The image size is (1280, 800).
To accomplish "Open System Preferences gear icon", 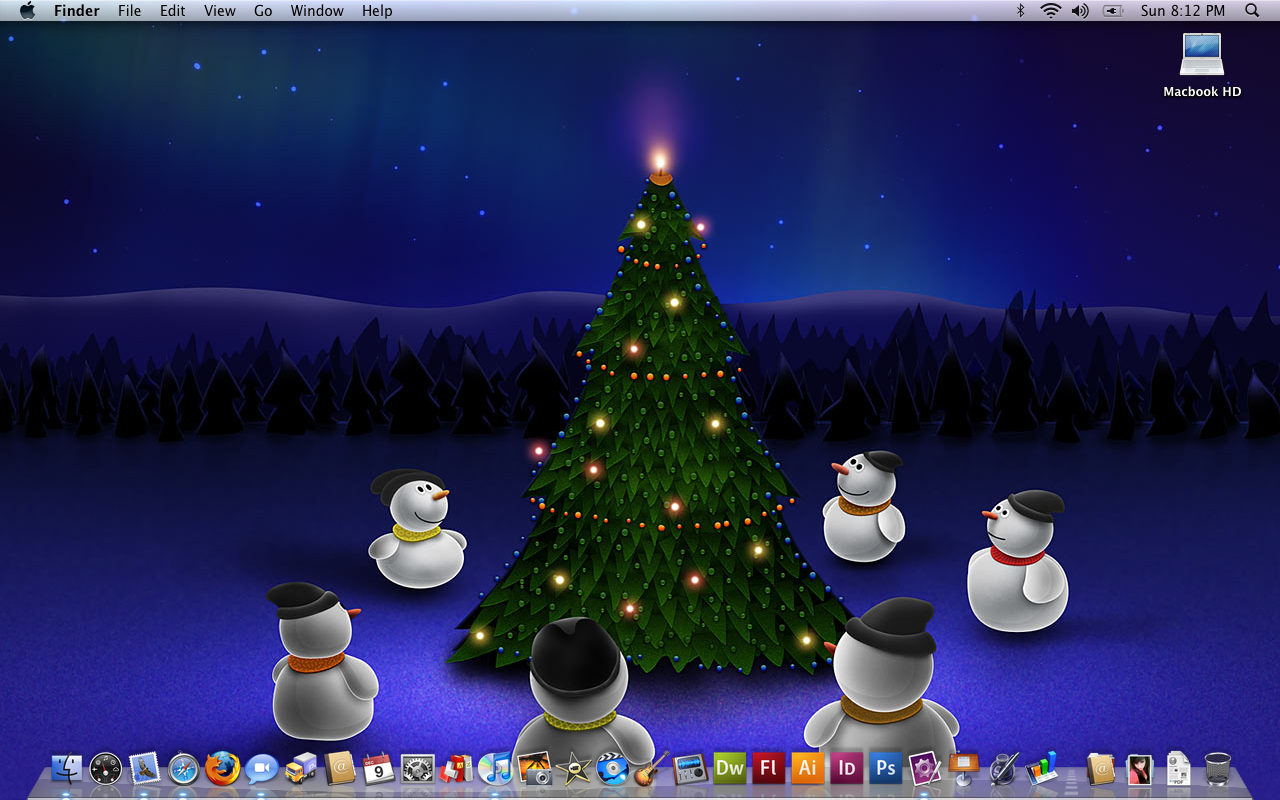I will click(x=418, y=768).
